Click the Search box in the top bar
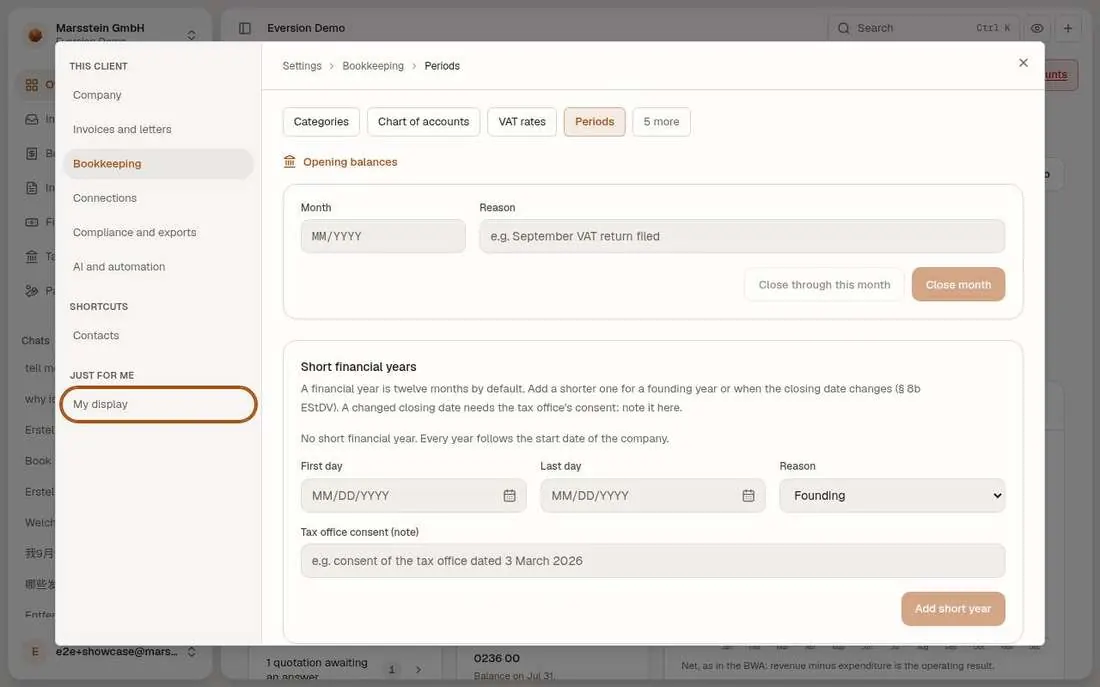 923,28
